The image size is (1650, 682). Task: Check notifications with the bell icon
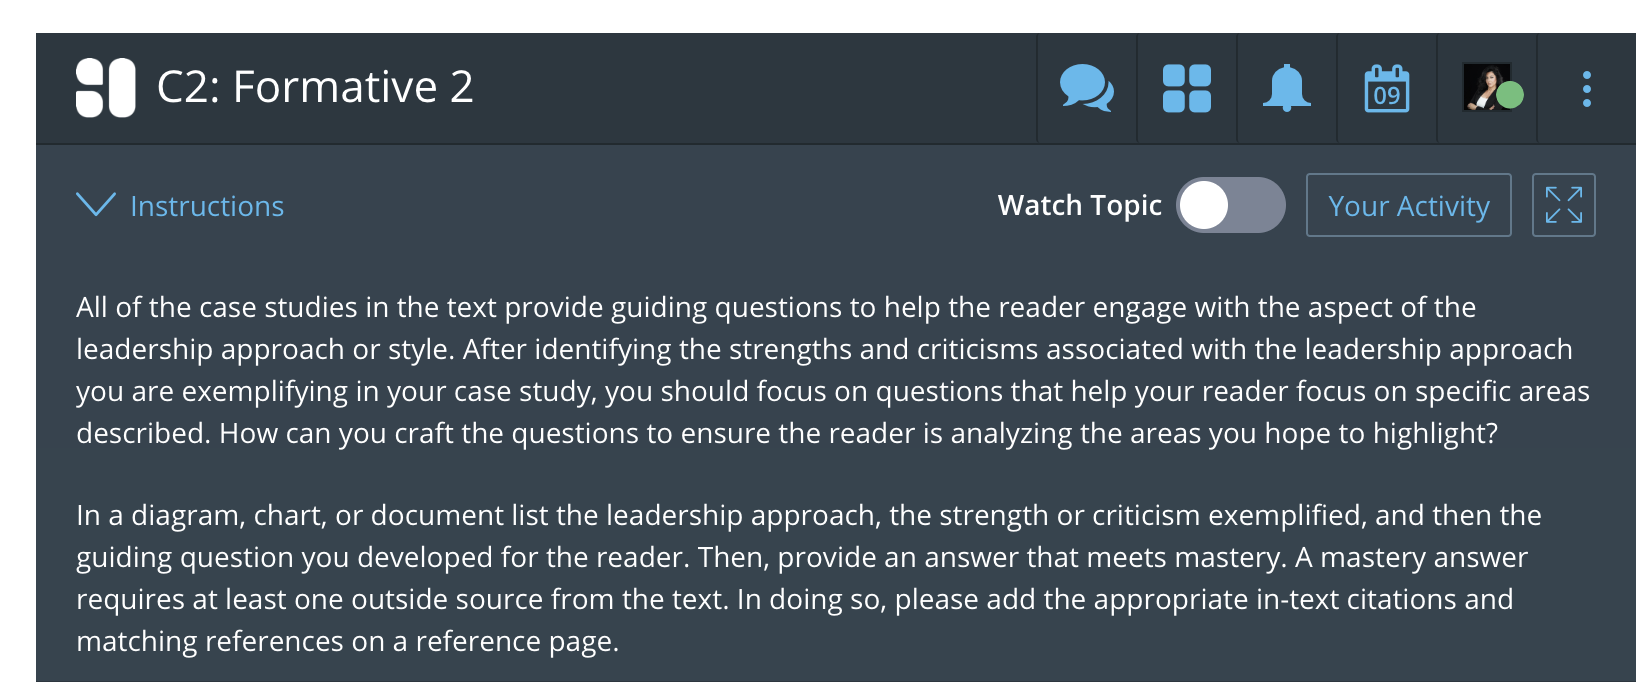(1287, 89)
